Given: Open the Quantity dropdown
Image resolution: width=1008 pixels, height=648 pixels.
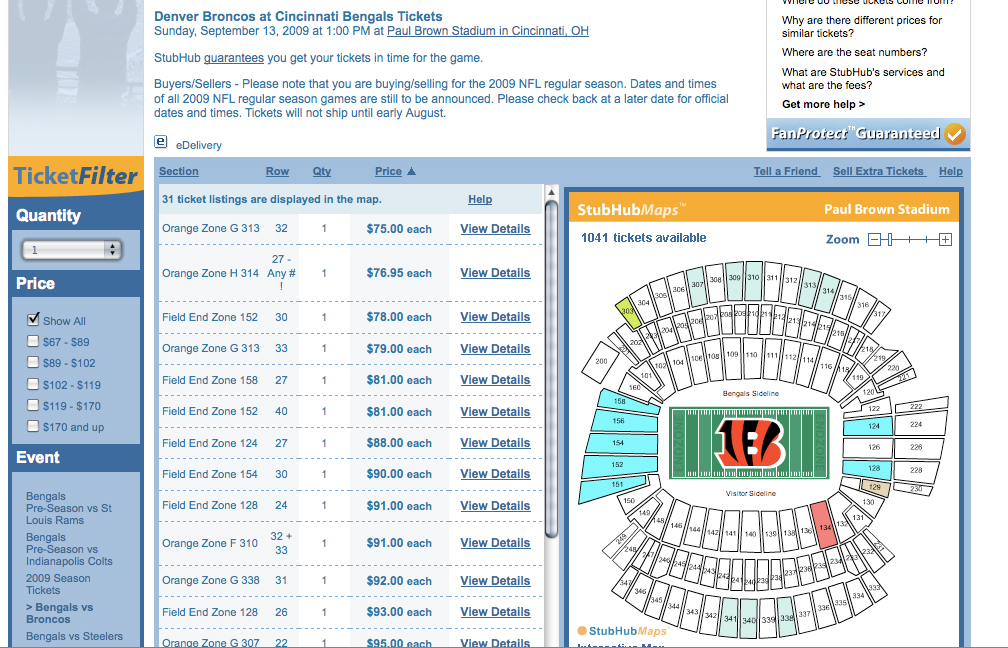Looking at the screenshot, I should [71, 249].
